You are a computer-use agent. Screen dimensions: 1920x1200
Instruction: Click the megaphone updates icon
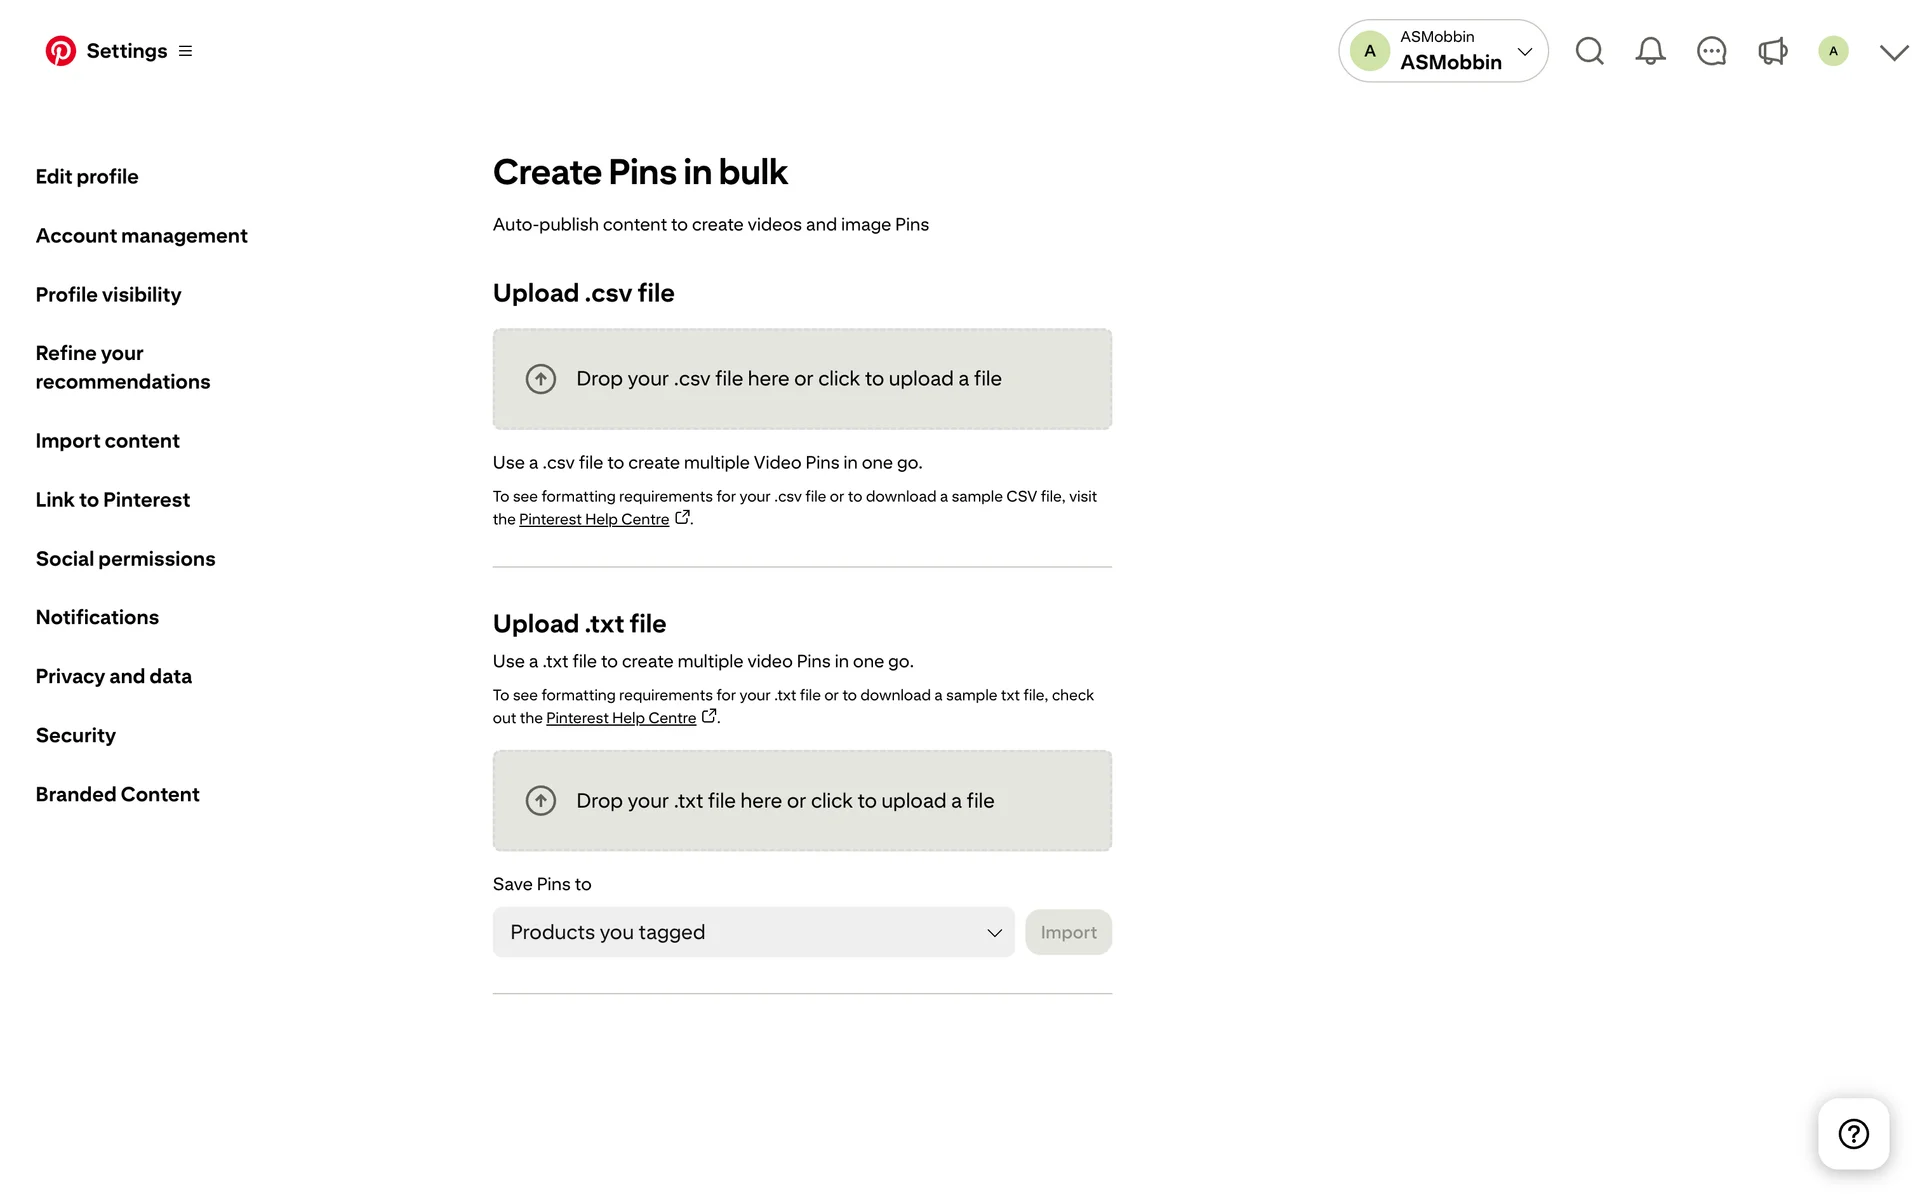click(1772, 51)
